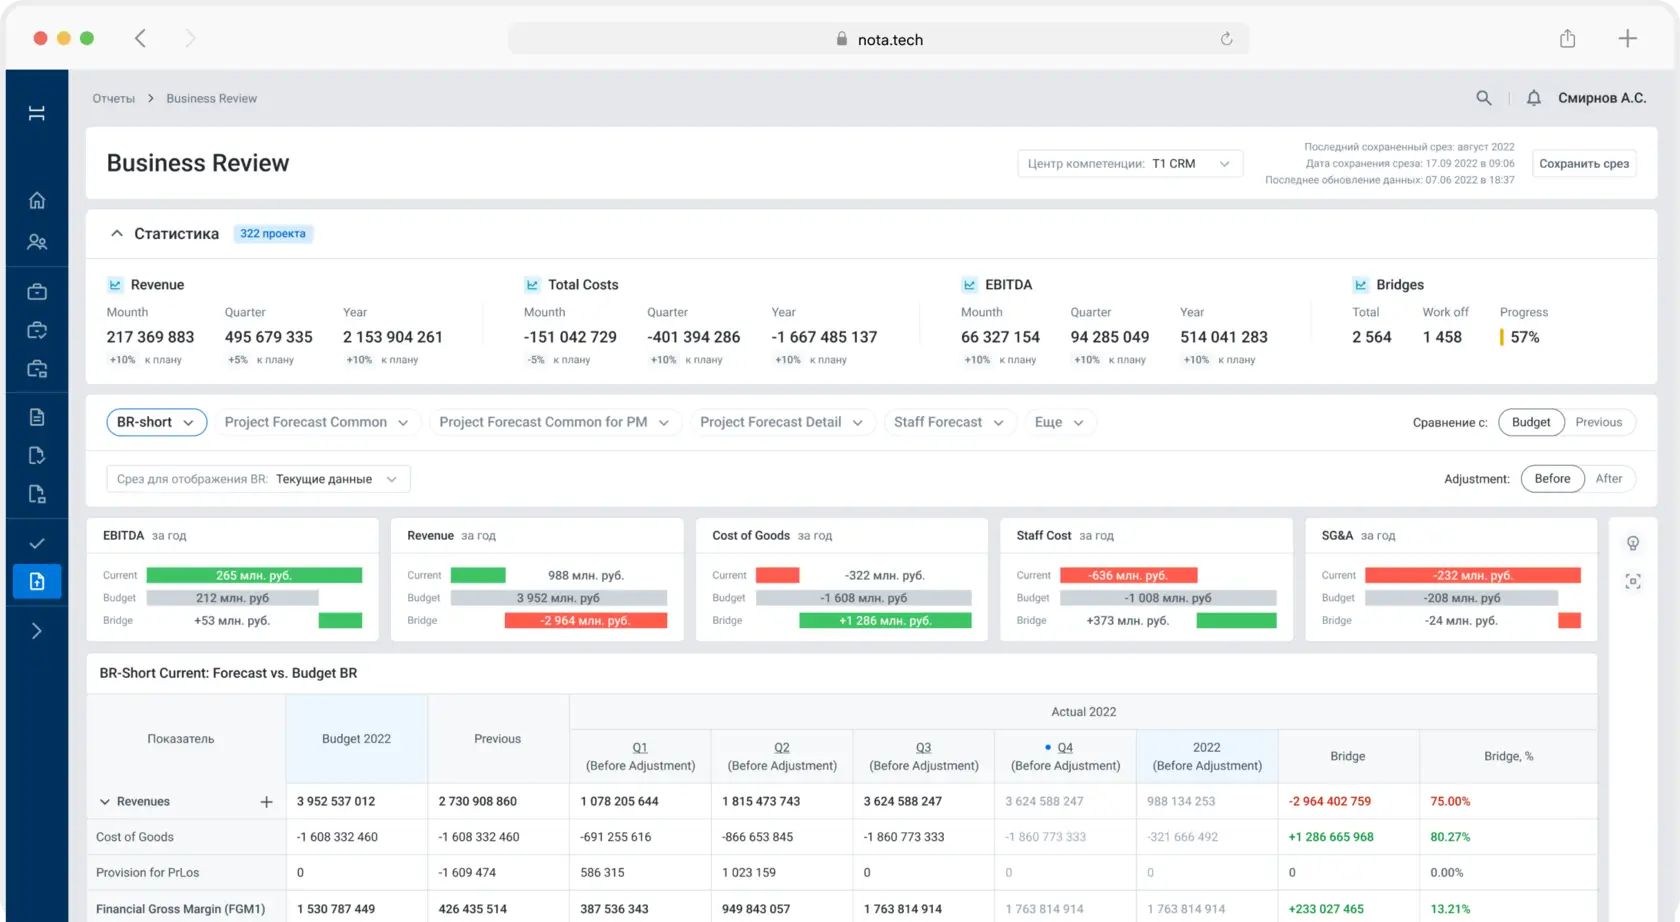Go to Отчеты breadcrumb link
The image size is (1680, 922).
tap(113, 98)
